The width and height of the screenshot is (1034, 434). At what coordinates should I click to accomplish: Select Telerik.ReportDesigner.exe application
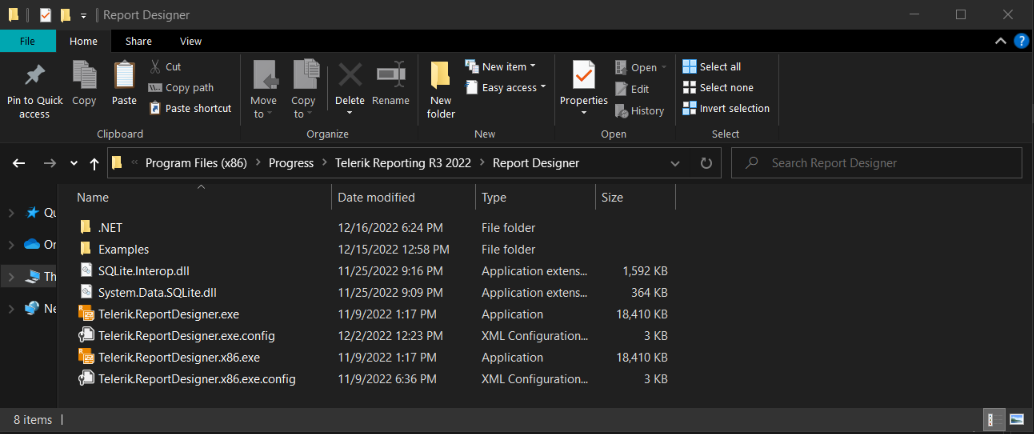click(x=373, y=314)
